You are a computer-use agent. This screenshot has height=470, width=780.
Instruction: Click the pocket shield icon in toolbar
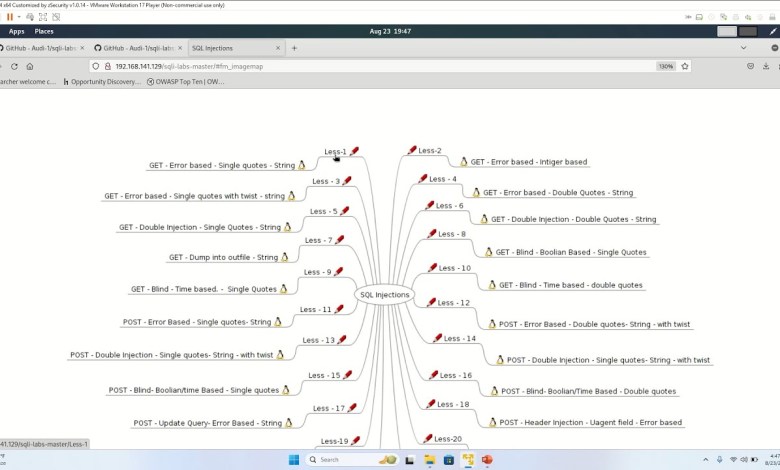(751, 66)
